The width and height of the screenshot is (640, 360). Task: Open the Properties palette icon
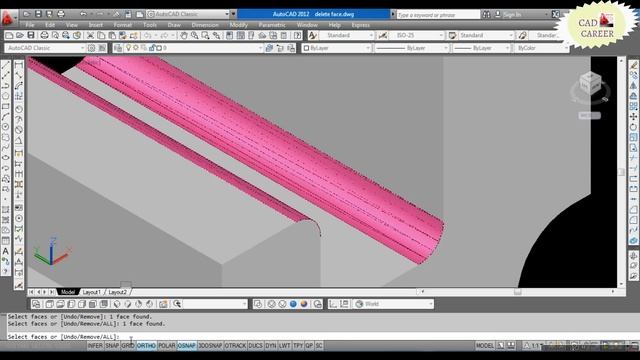coord(229,36)
